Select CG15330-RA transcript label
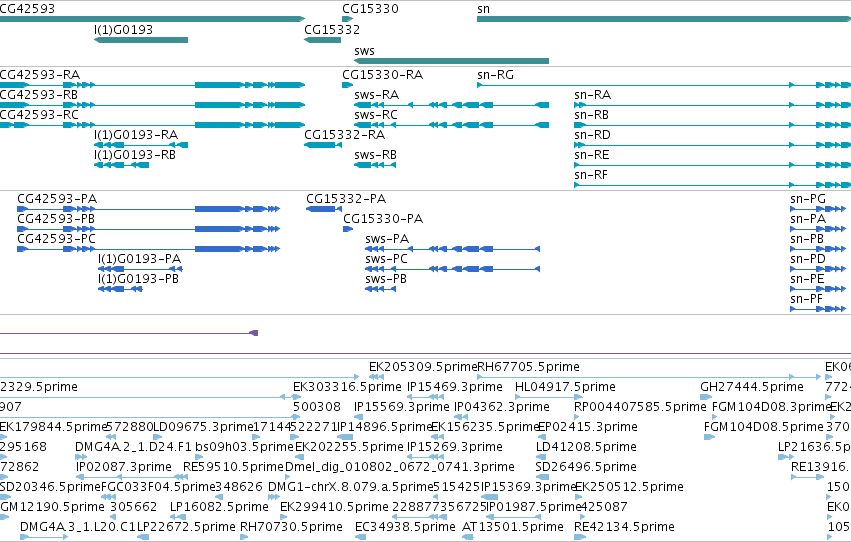 (x=382, y=75)
